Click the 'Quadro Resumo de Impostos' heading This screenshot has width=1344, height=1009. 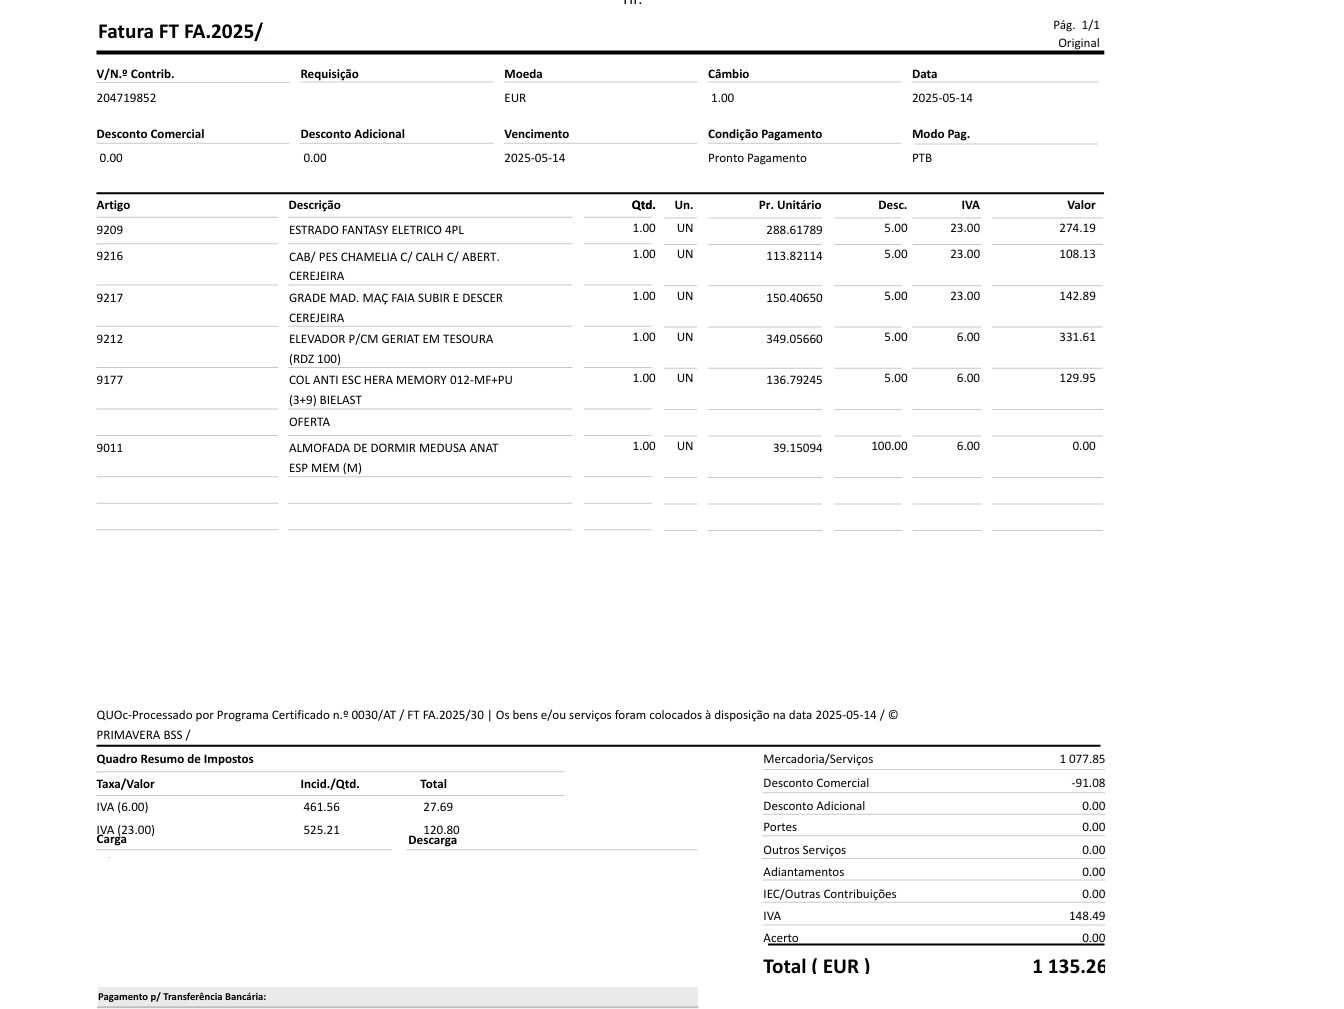(x=175, y=759)
